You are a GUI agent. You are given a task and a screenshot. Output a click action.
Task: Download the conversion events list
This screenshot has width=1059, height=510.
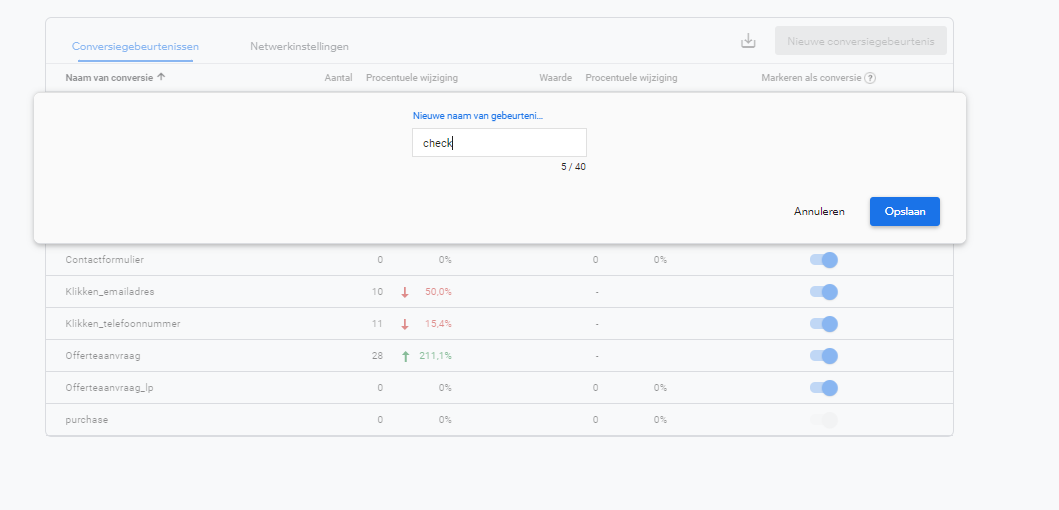[x=748, y=41]
